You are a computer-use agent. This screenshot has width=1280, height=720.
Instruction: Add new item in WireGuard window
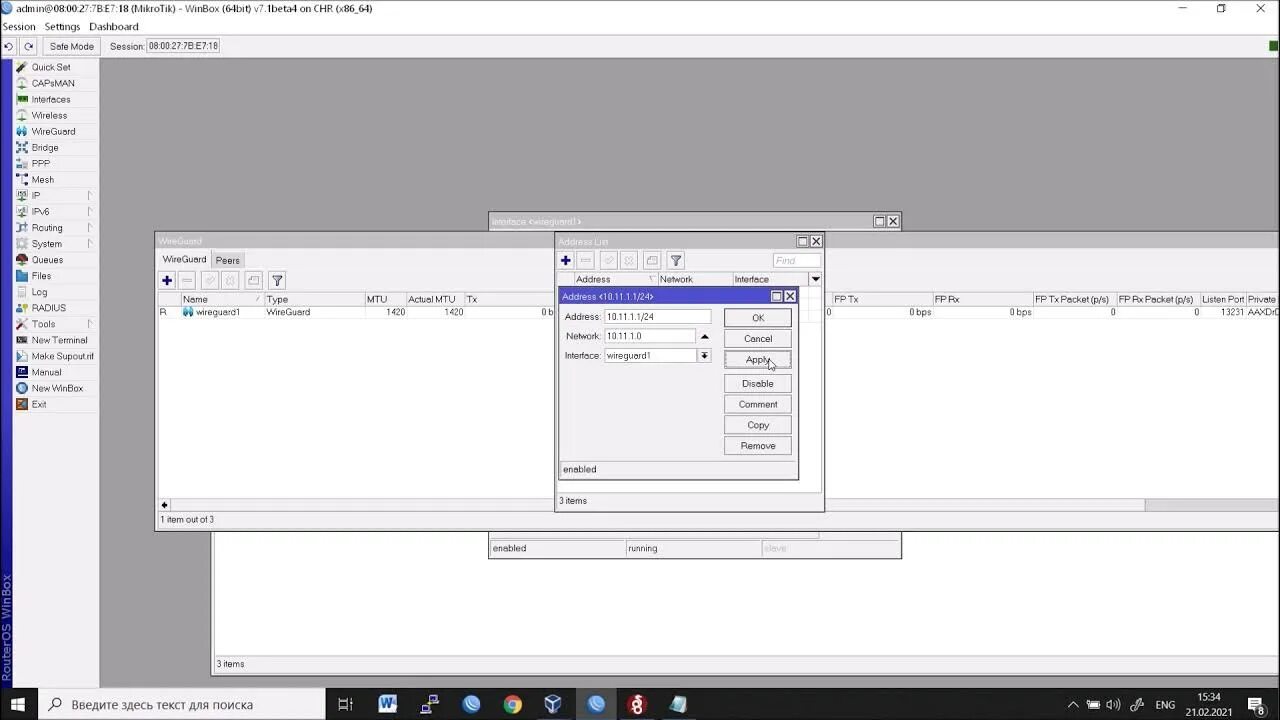(167, 281)
